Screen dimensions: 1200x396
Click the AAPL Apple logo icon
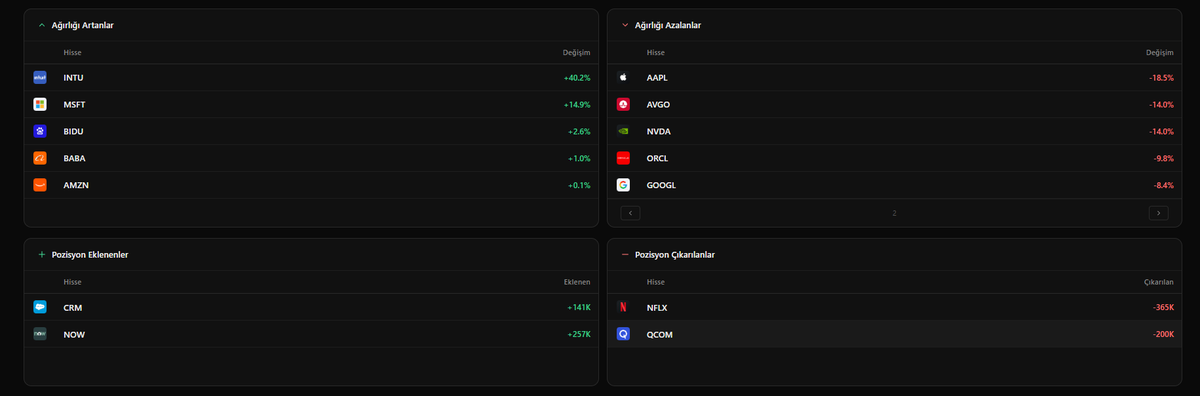tap(623, 77)
